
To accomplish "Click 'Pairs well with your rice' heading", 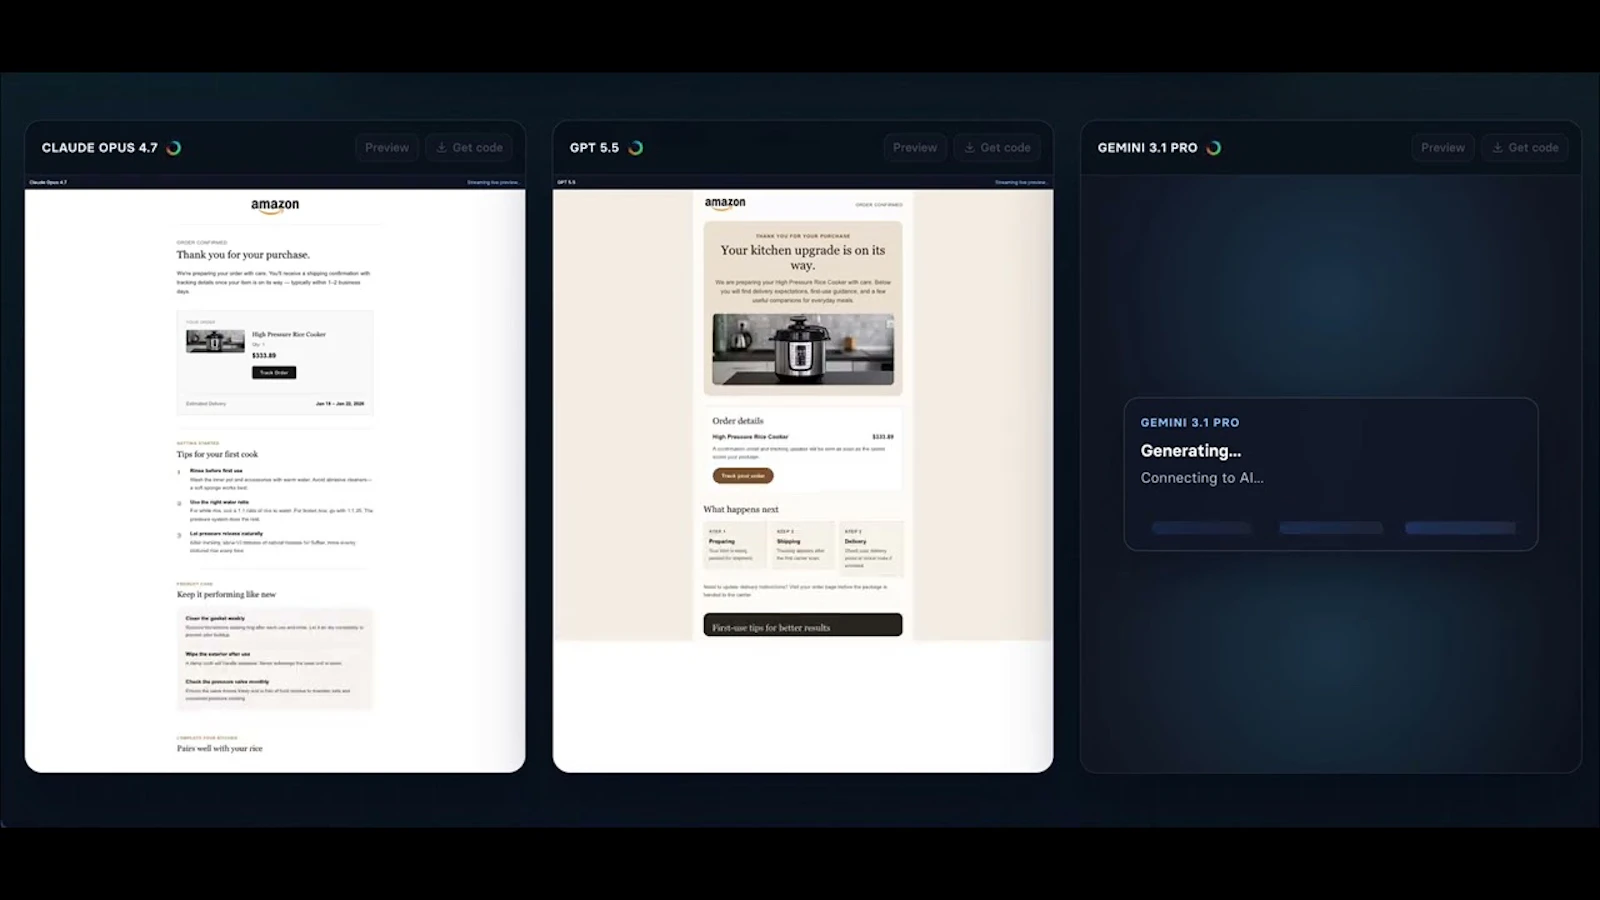I will pos(220,748).
